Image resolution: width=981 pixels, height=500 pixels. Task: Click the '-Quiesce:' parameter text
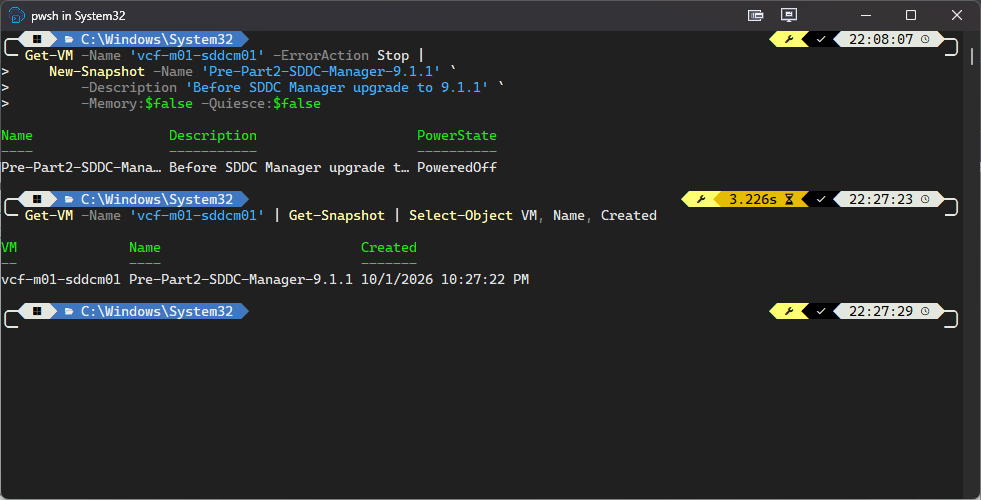237,103
